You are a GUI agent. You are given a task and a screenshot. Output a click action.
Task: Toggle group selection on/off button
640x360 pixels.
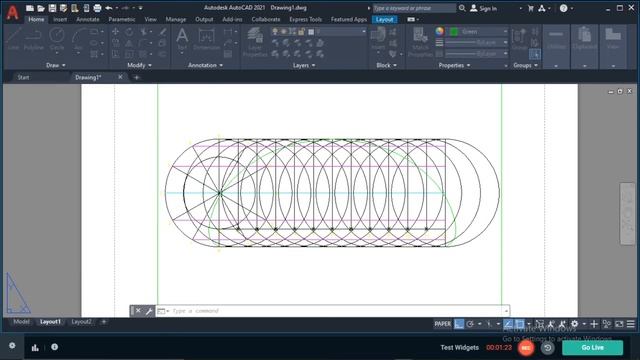click(534, 54)
